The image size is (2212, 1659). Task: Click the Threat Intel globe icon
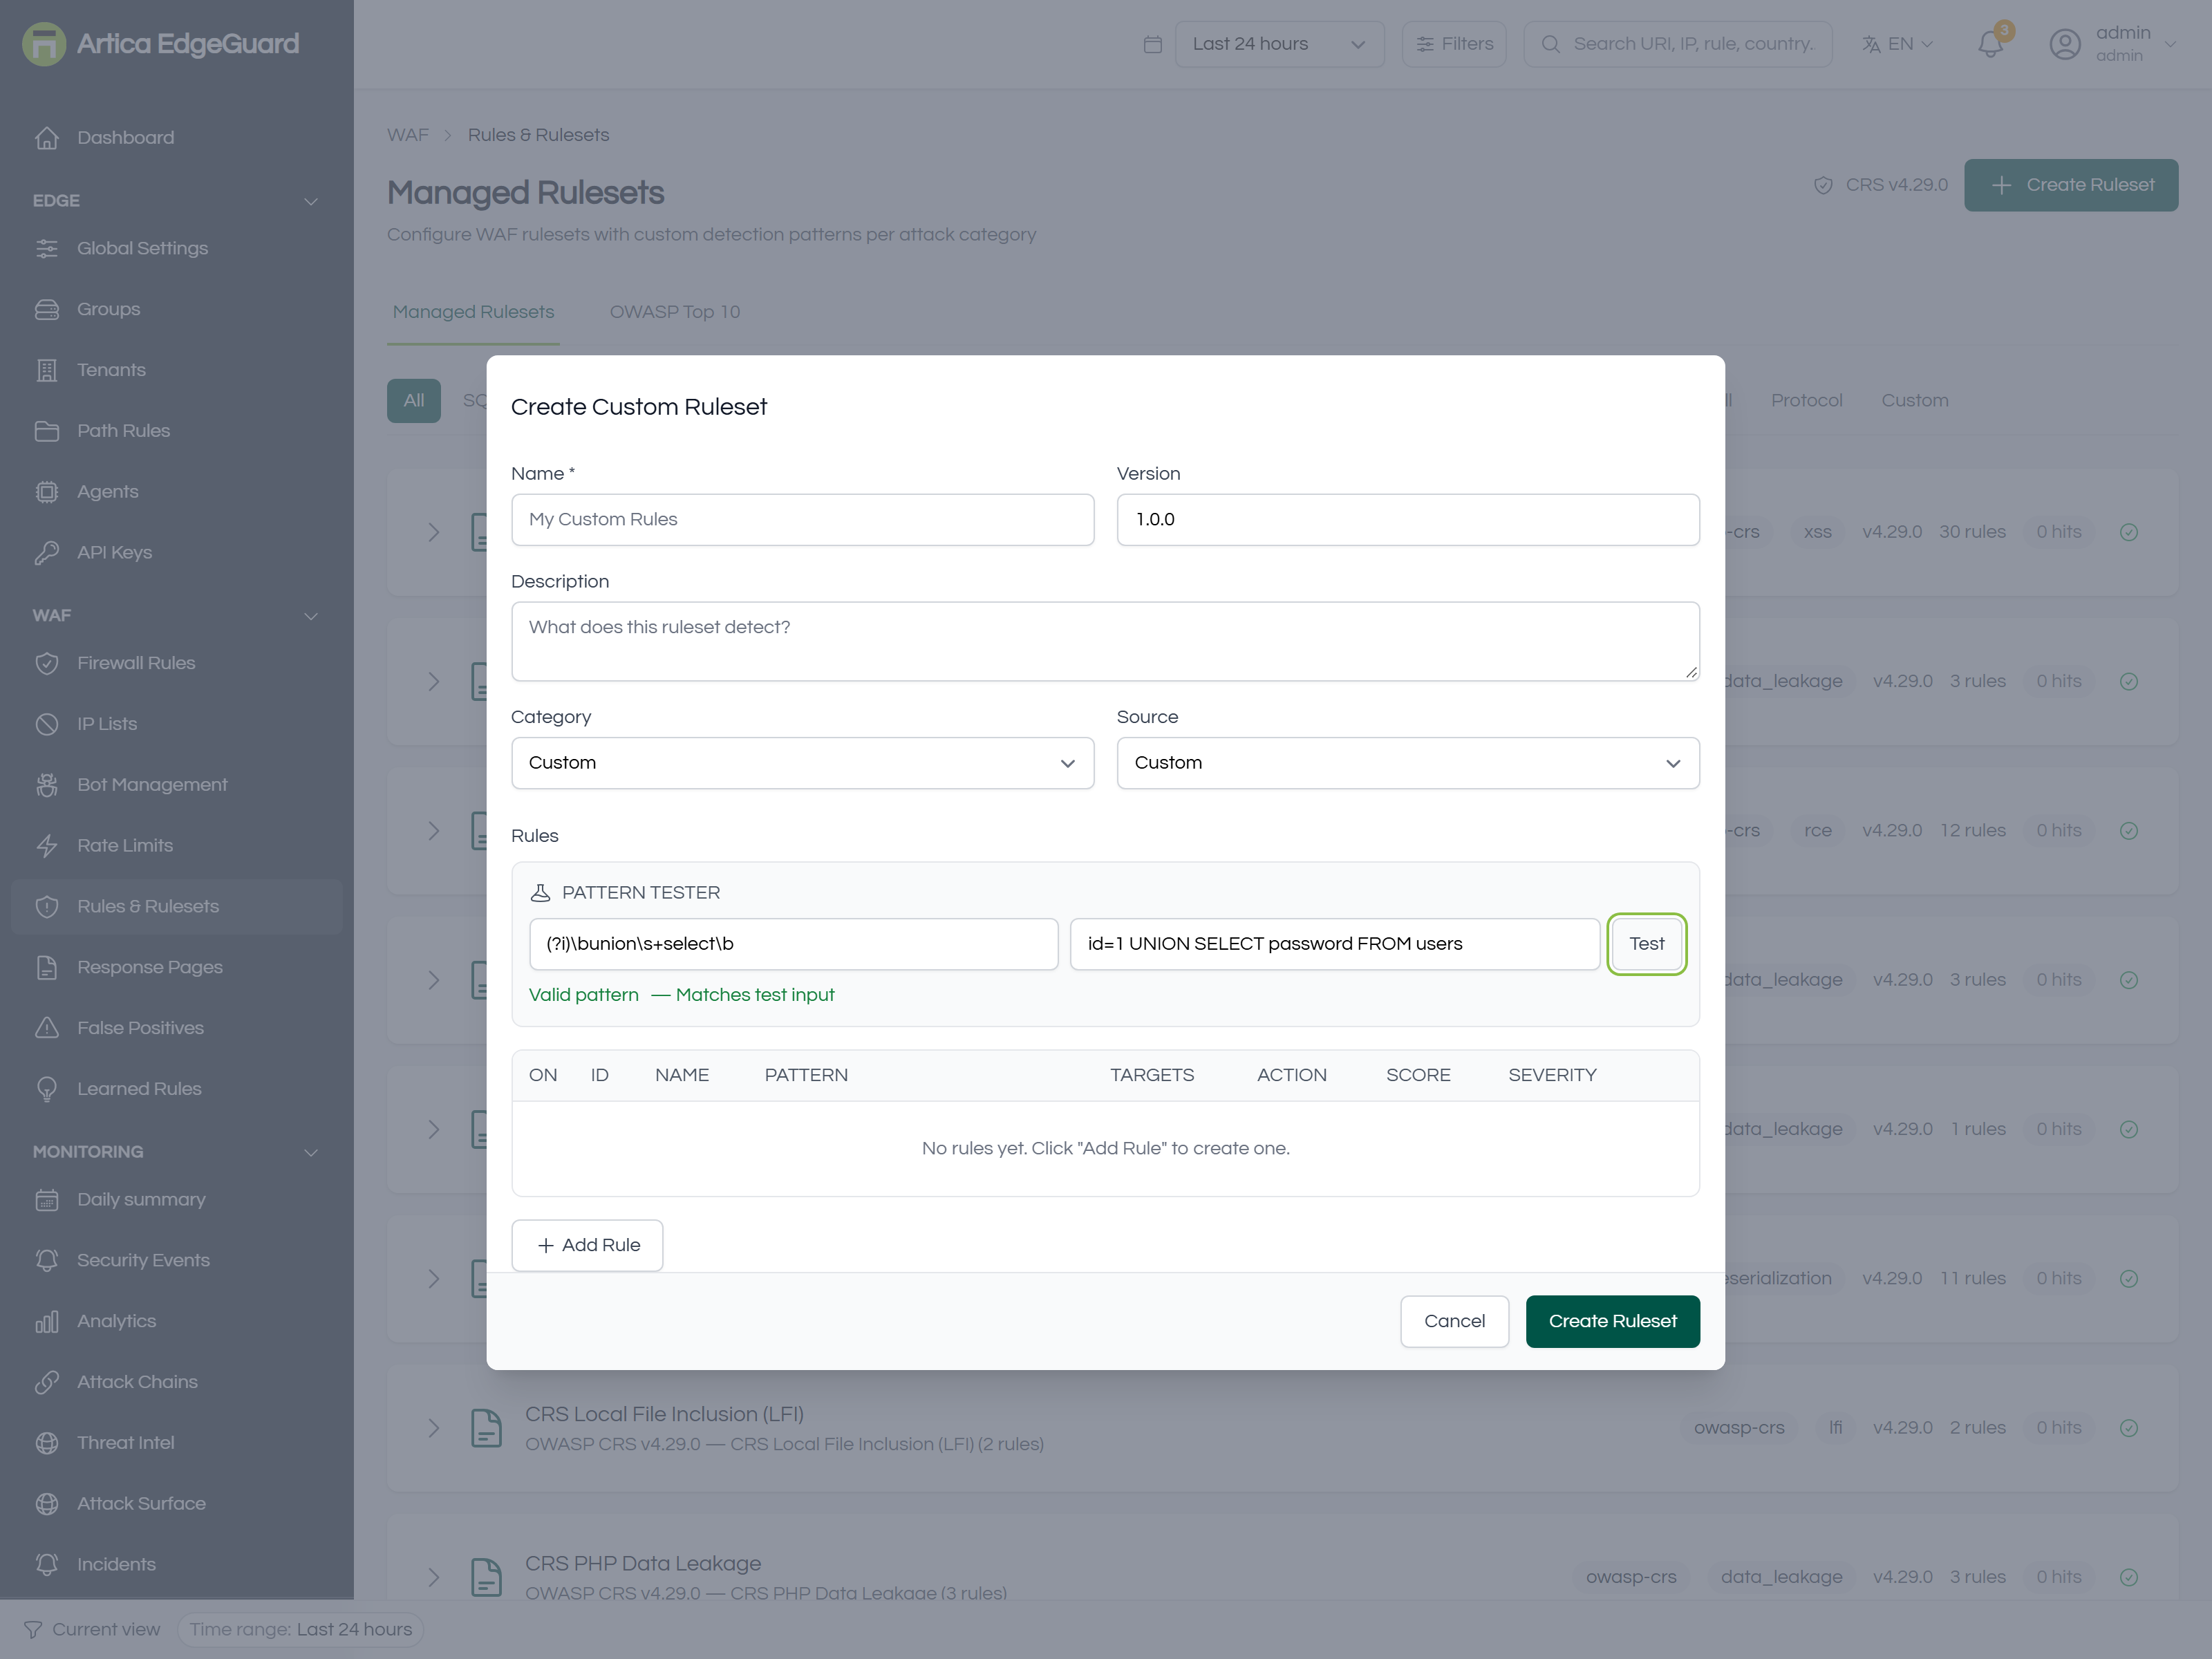coord(47,1443)
